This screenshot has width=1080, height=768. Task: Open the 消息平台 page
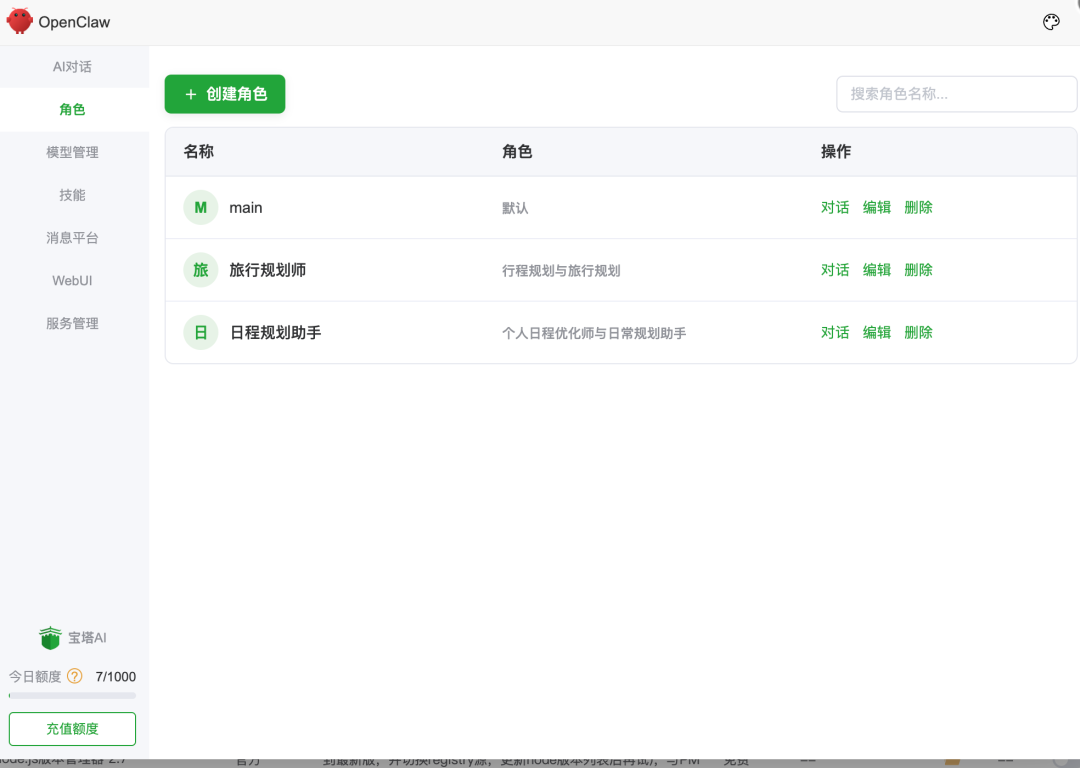click(x=72, y=238)
